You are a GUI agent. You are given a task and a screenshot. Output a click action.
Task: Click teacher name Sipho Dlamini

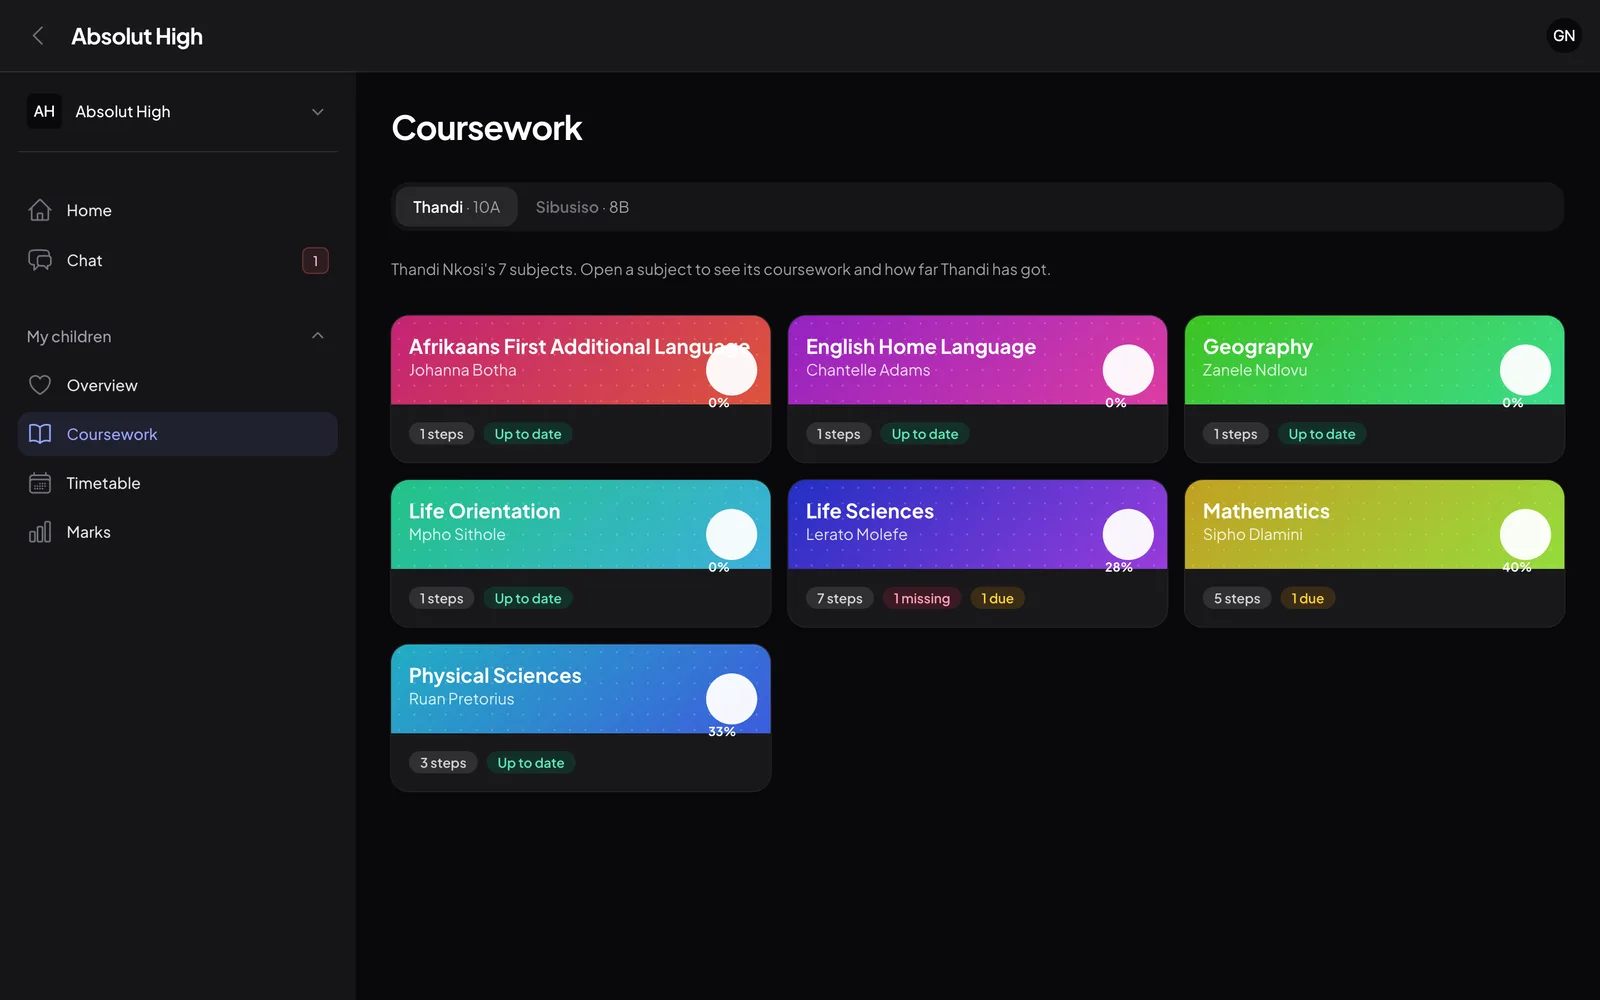point(1253,535)
